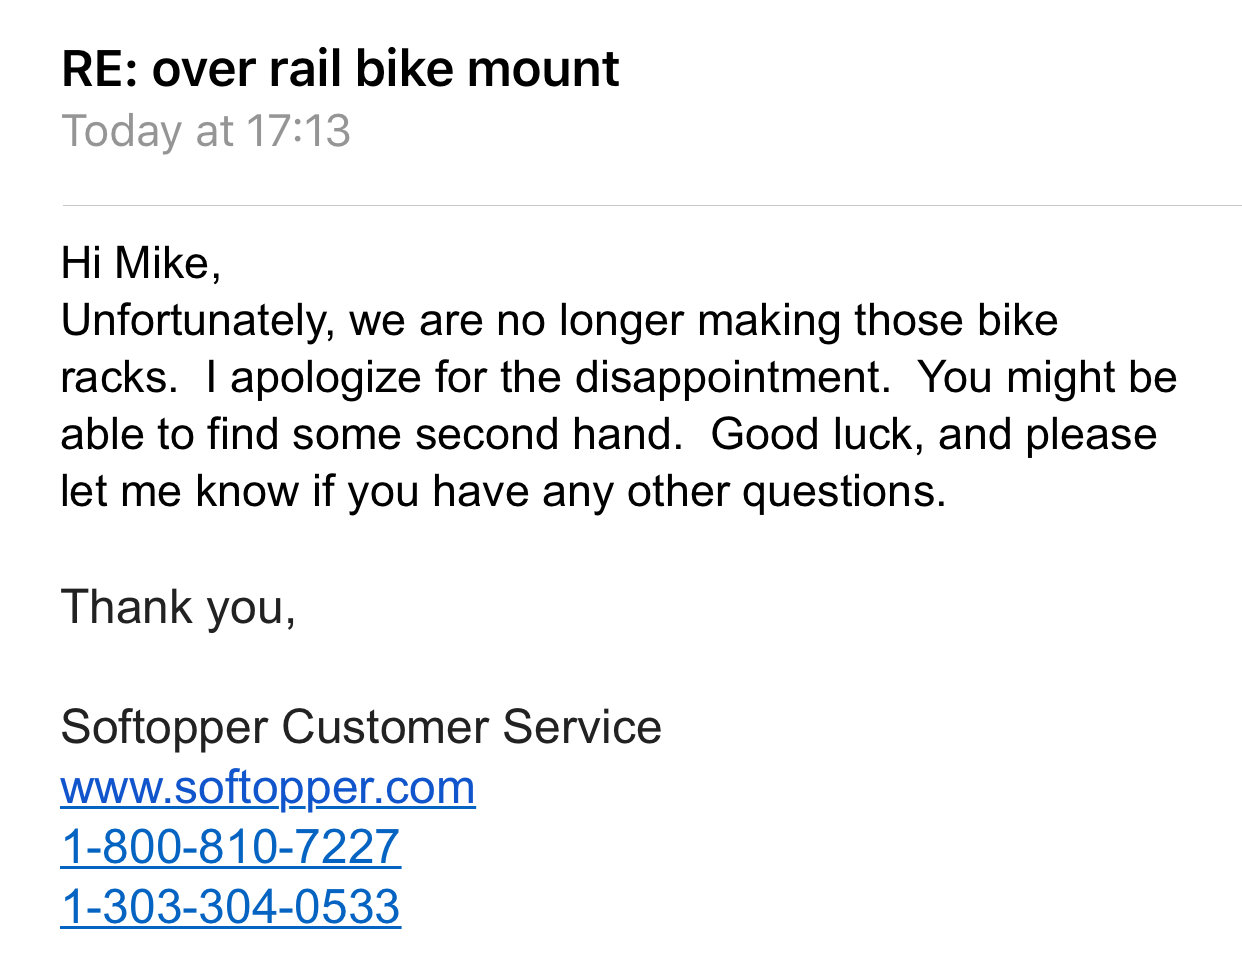1242x967 pixels.
Task: Tap the 1-303-304-0533 phone number link
Action: coord(230,907)
